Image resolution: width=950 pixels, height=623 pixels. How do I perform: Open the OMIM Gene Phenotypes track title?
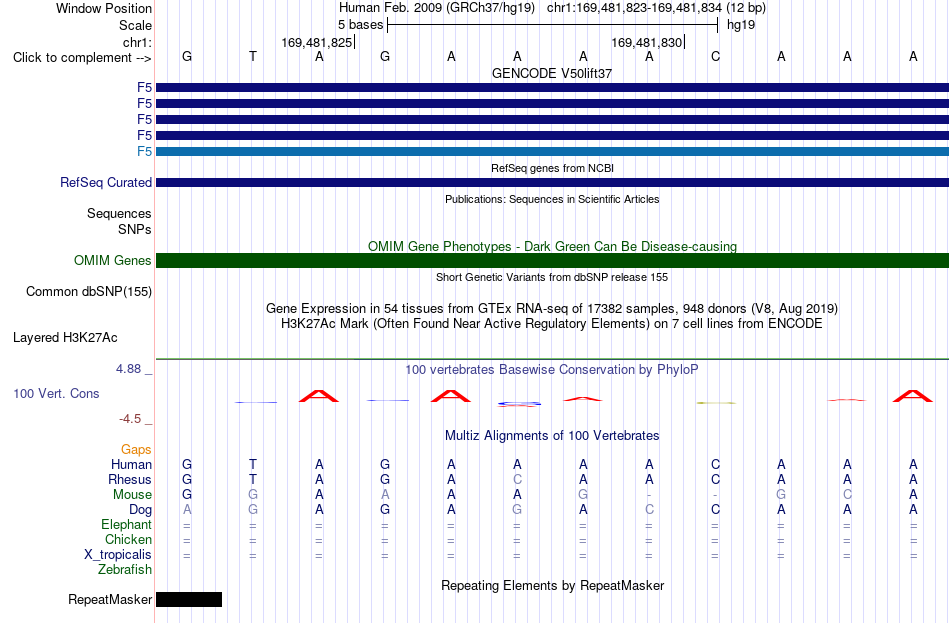[x=552, y=247]
